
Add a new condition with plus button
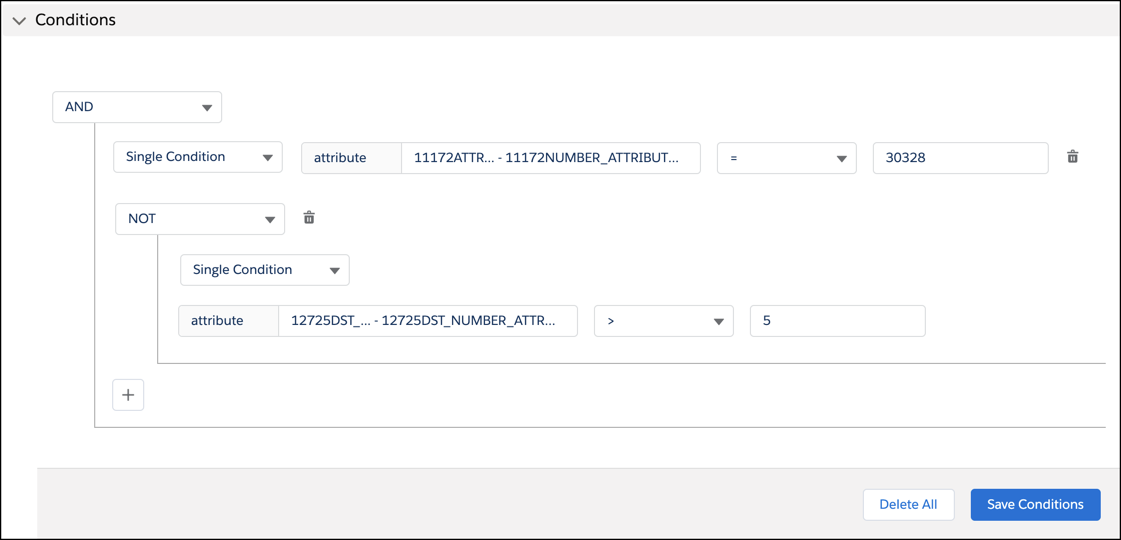point(128,395)
